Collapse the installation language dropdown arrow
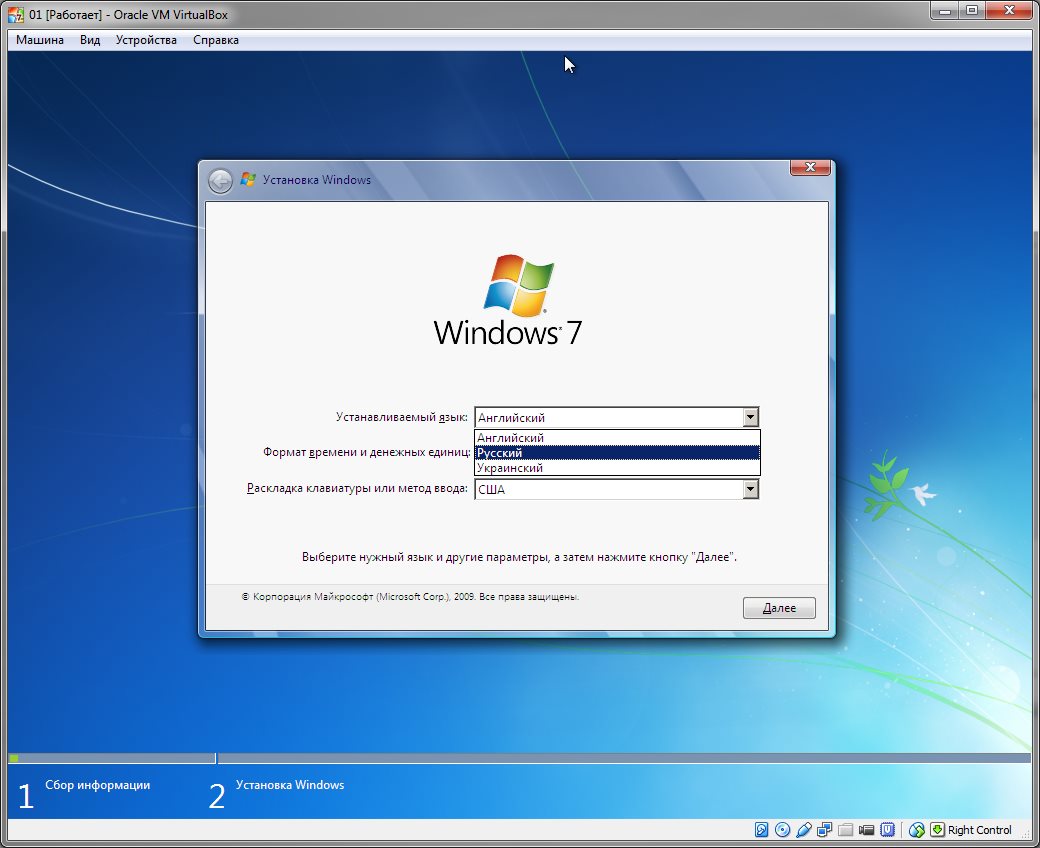Screen dimensions: 1040x848 point(750,418)
